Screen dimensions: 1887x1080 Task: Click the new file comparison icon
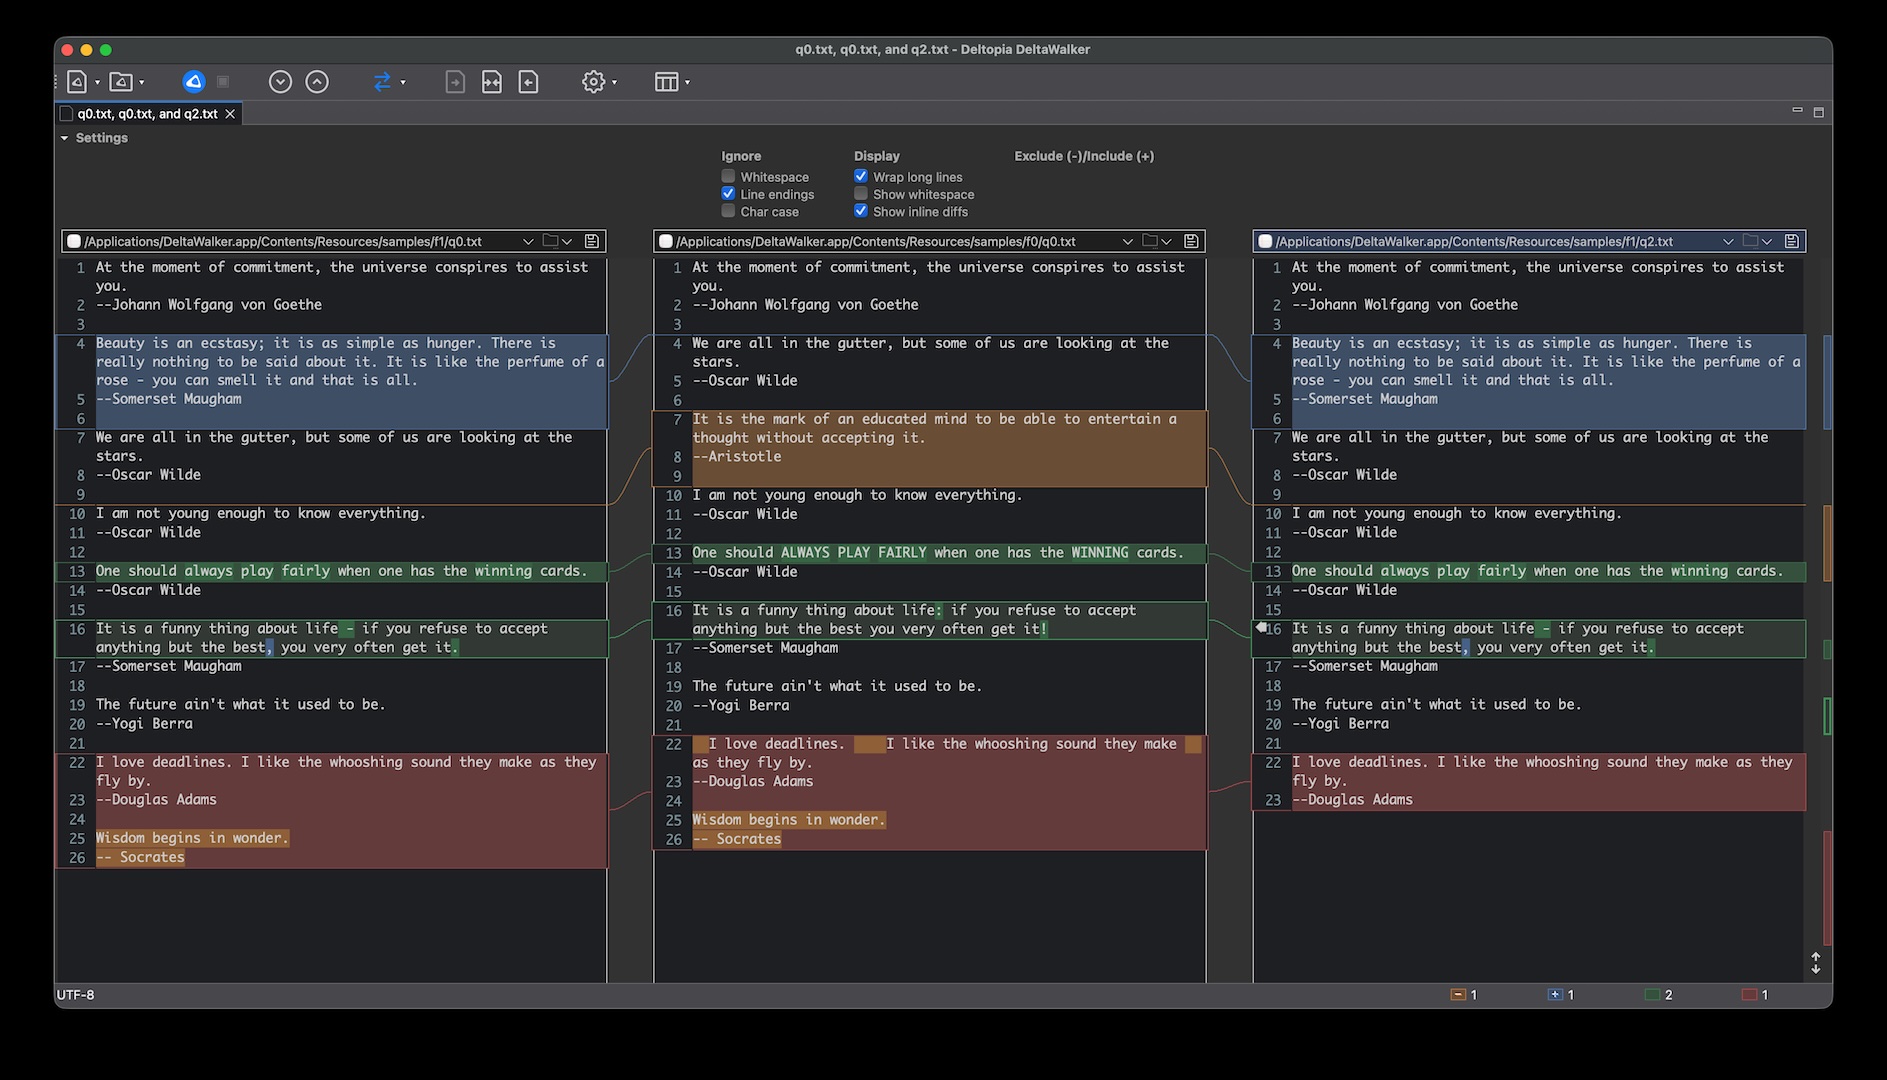click(77, 82)
